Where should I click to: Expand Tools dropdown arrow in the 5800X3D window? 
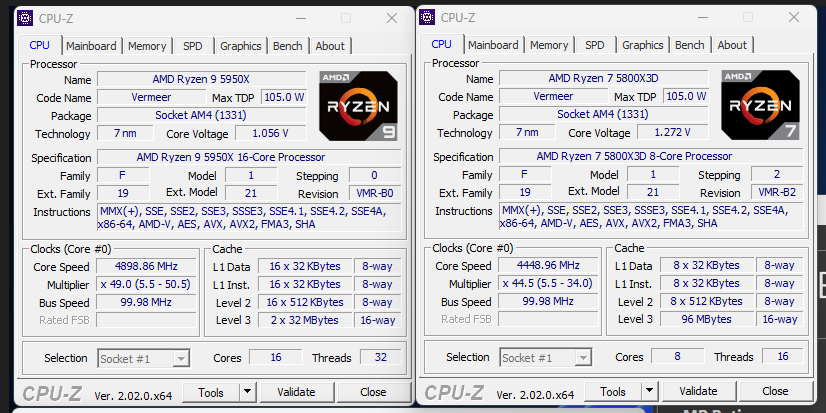650,391
